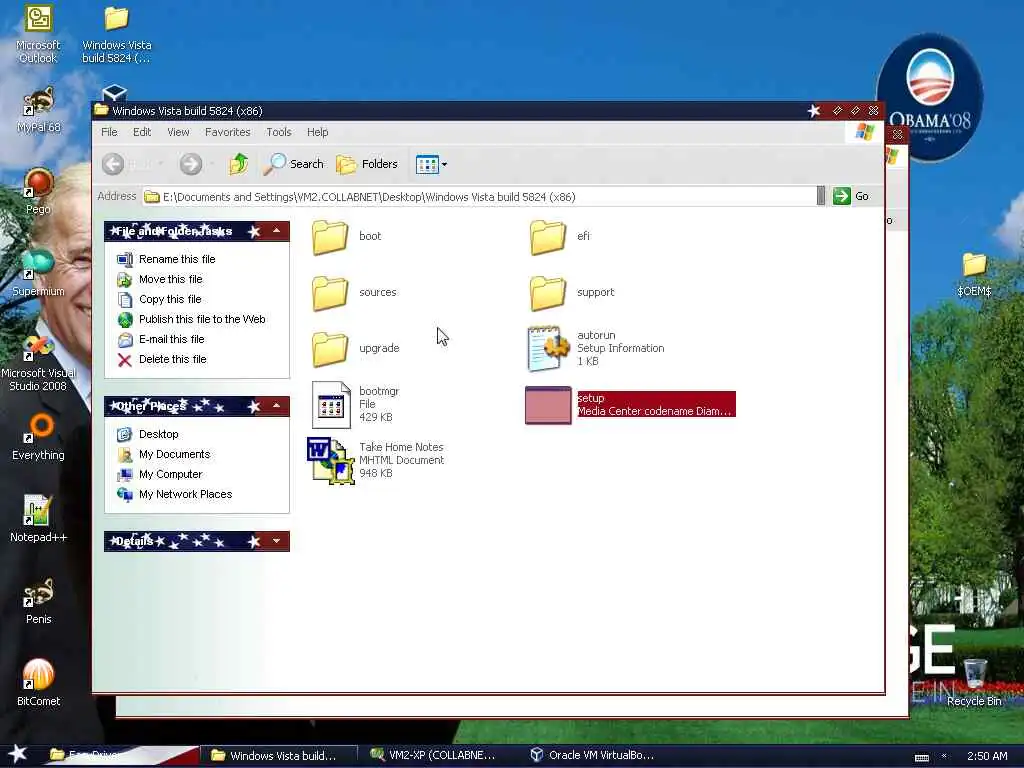This screenshot has width=1024, height=768.
Task: Select Microsoft Outlook desktop icon
Action: click(x=38, y=35)
